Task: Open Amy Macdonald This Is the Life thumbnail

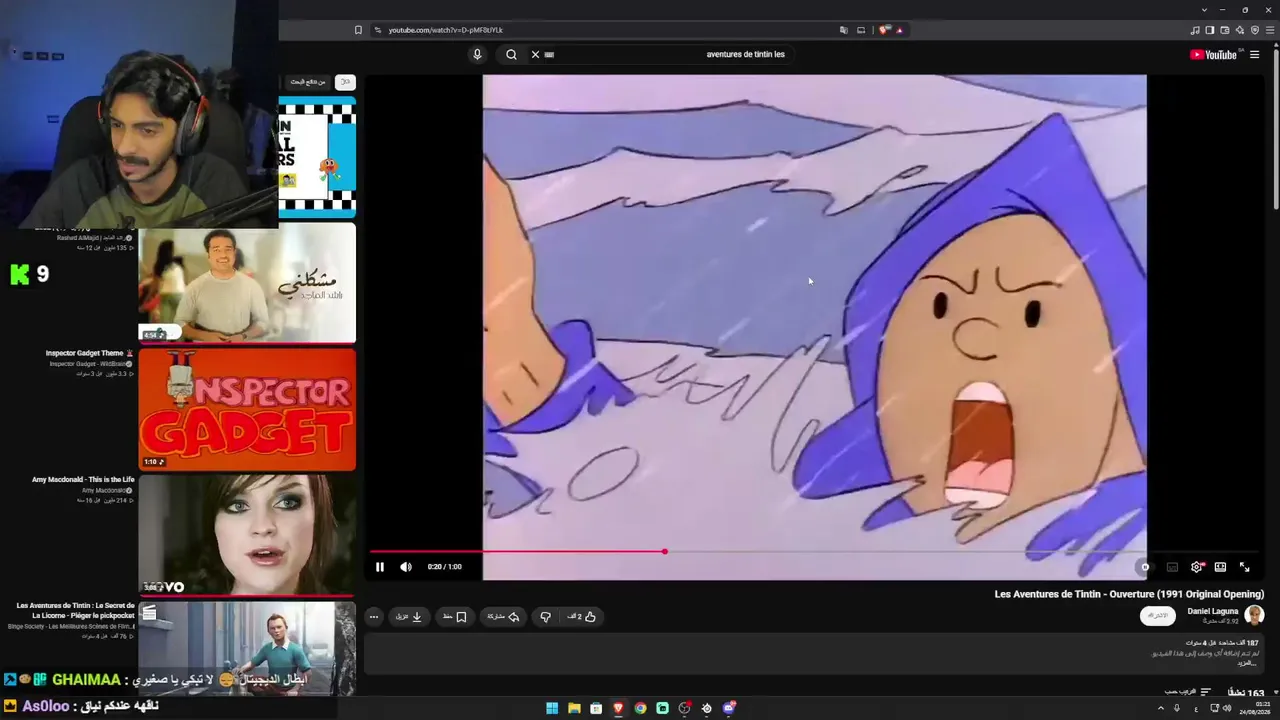Action: click(x=247, y=535)
